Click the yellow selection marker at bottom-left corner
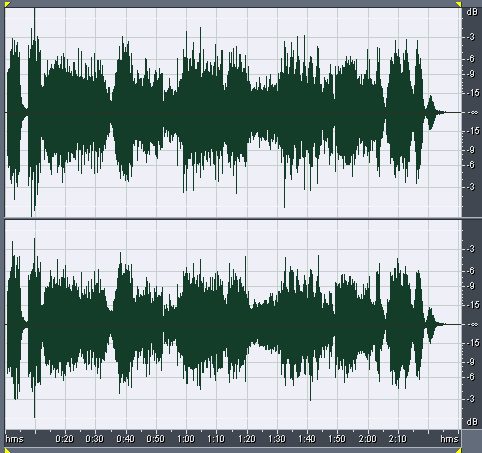The image size is (482, 453). coord(7,450)
